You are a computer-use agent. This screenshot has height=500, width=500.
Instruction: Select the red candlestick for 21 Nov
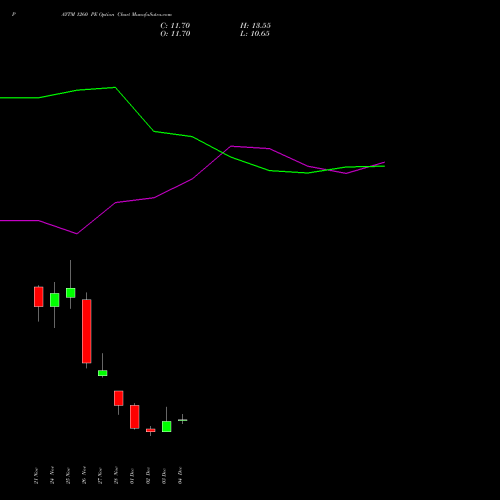coord(39,297)
